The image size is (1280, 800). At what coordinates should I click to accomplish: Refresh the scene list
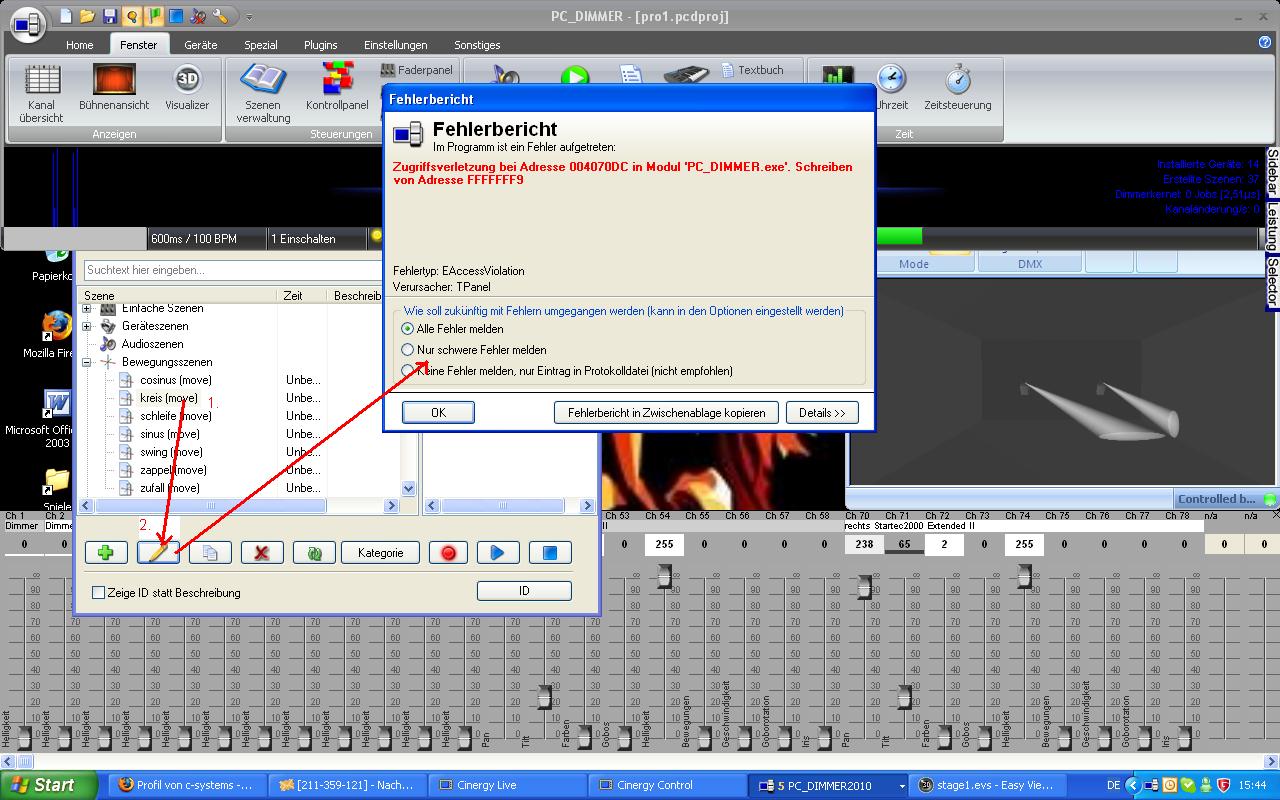coord(314,552)
